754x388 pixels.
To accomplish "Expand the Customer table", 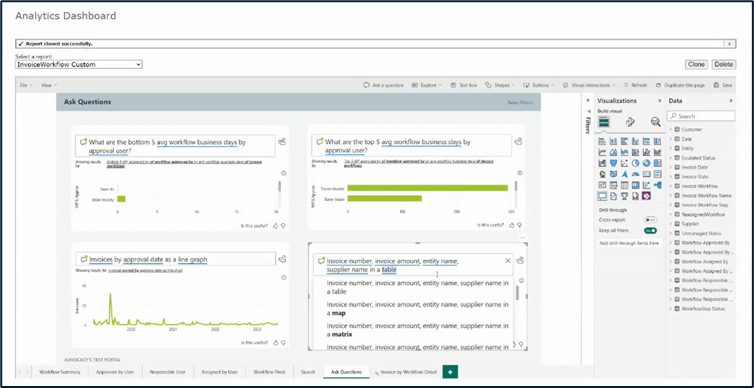I will tap(671, 130).
